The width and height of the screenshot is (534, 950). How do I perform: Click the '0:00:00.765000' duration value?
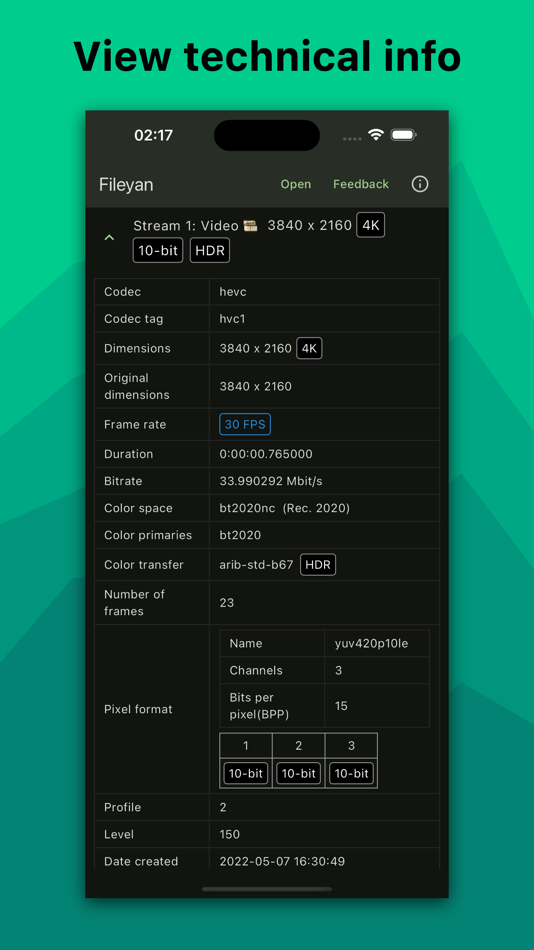(266, 454)
